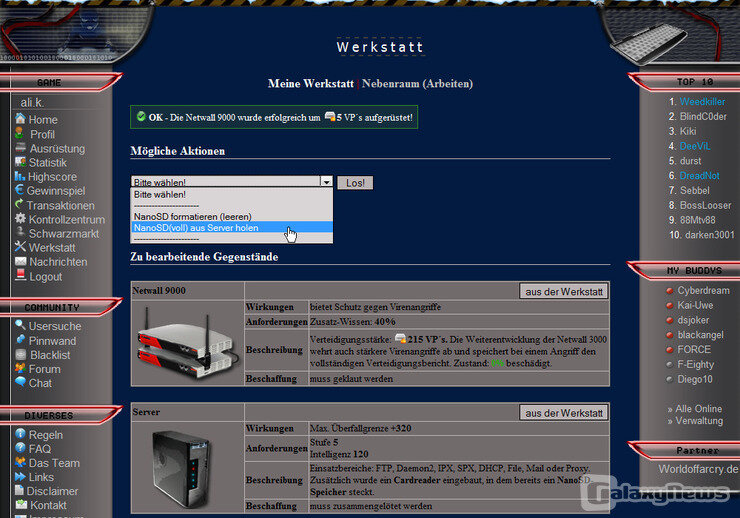Click the Kontakt mail icon

[21, 504]
